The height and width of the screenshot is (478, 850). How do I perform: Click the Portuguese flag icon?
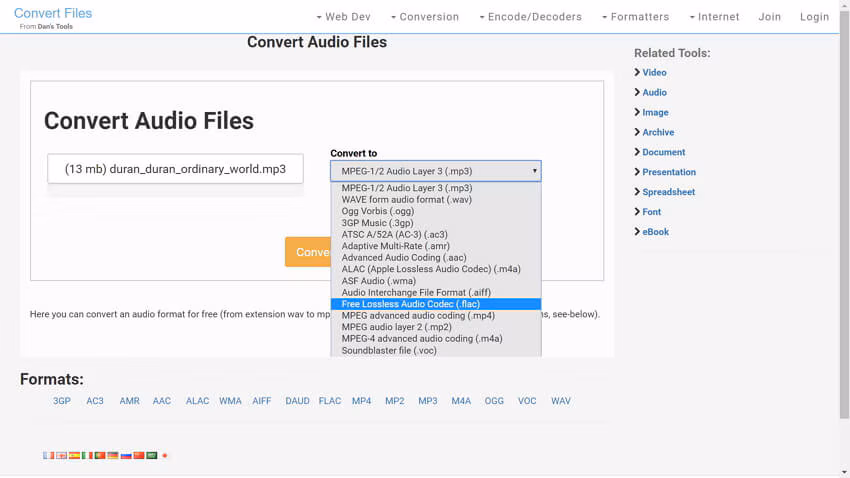point(100,455)
